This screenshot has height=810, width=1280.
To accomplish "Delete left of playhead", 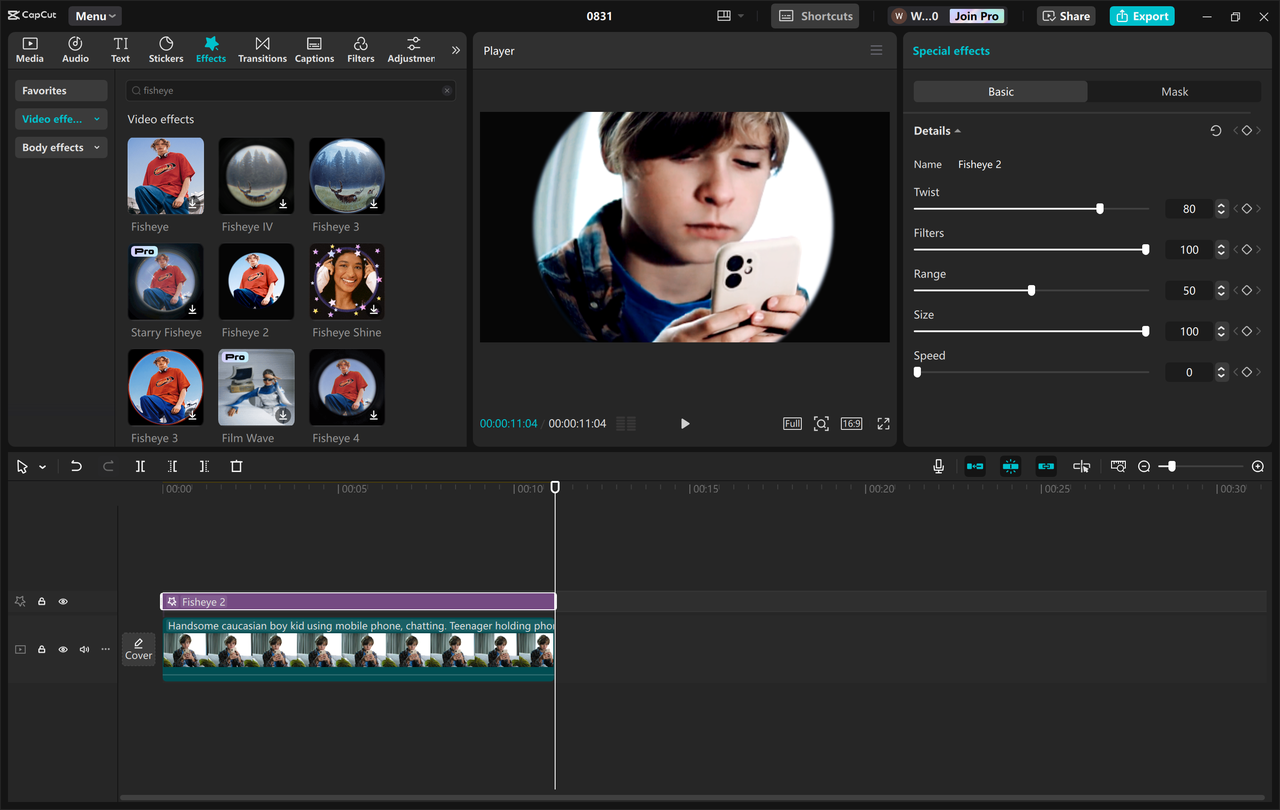I will [x=172, y=467].
